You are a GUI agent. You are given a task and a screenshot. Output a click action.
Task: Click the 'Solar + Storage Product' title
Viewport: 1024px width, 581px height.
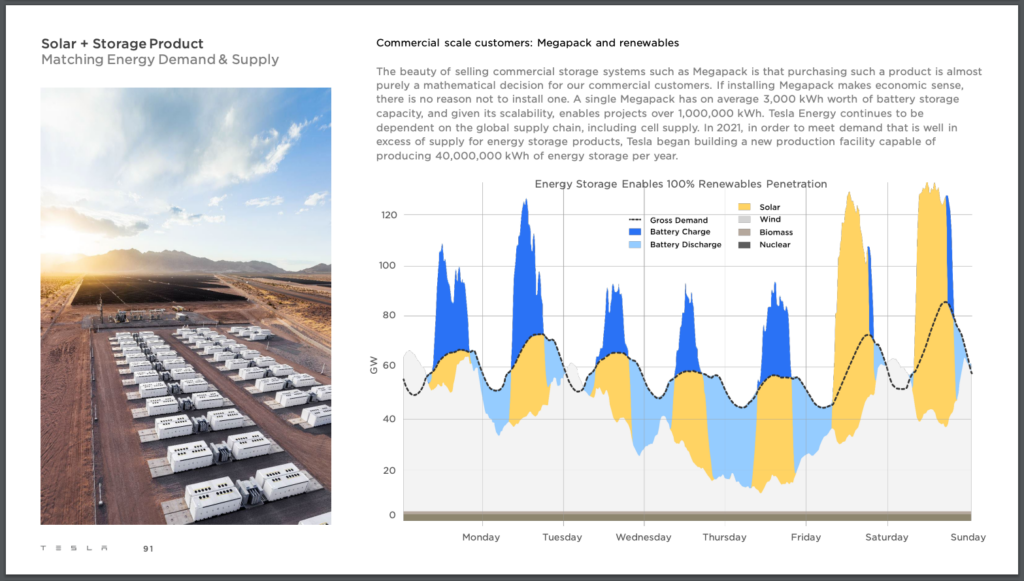(122, 44)
